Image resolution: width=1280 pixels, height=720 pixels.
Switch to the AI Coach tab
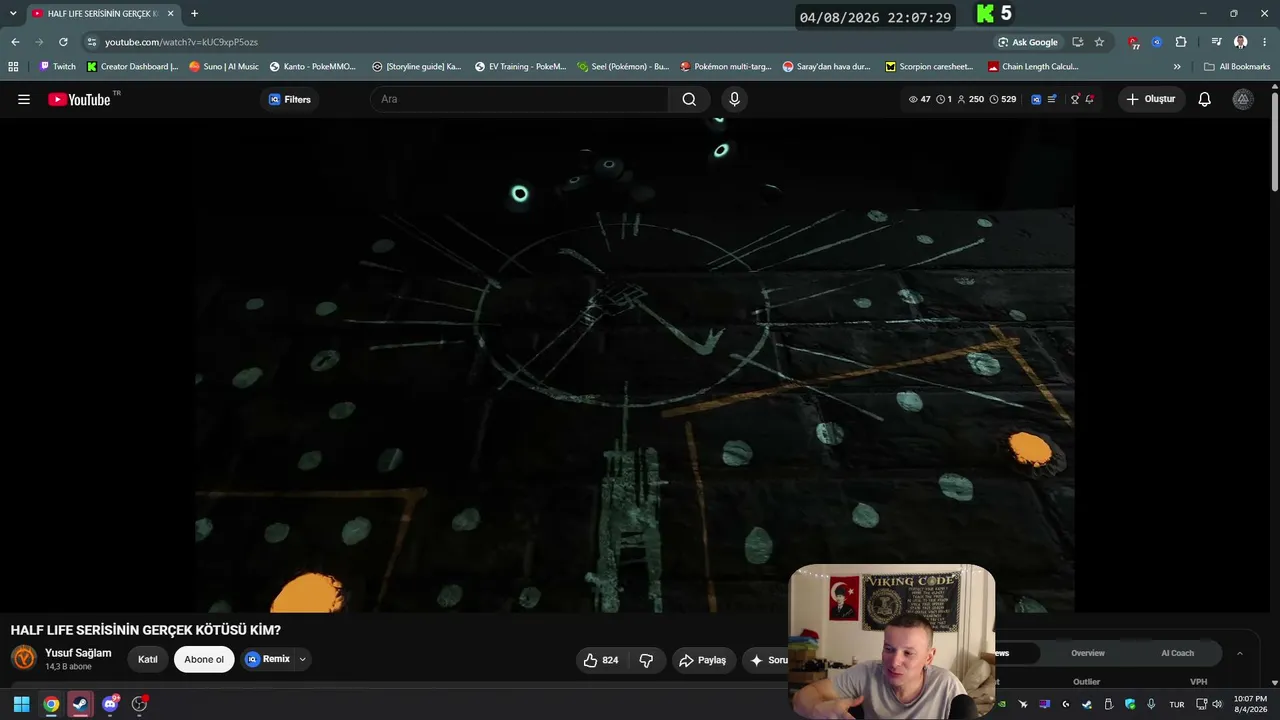[x=1177, y=653]
